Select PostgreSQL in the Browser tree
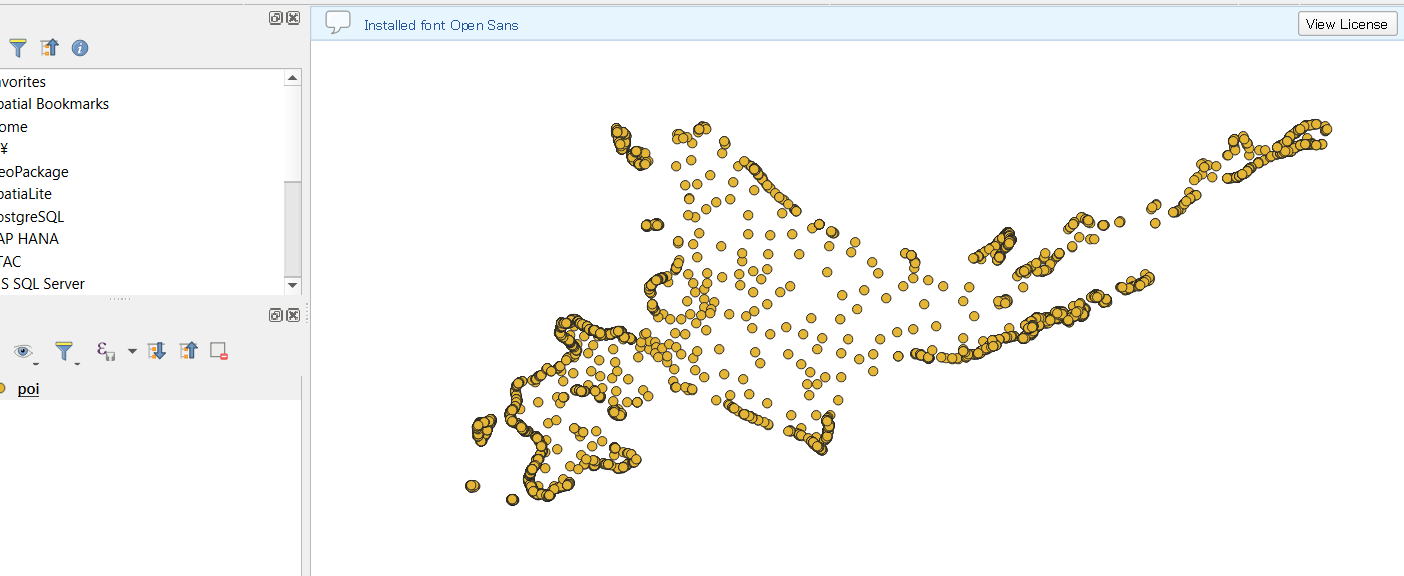Screen dimensions: 1404x576 tap(32, 216)
